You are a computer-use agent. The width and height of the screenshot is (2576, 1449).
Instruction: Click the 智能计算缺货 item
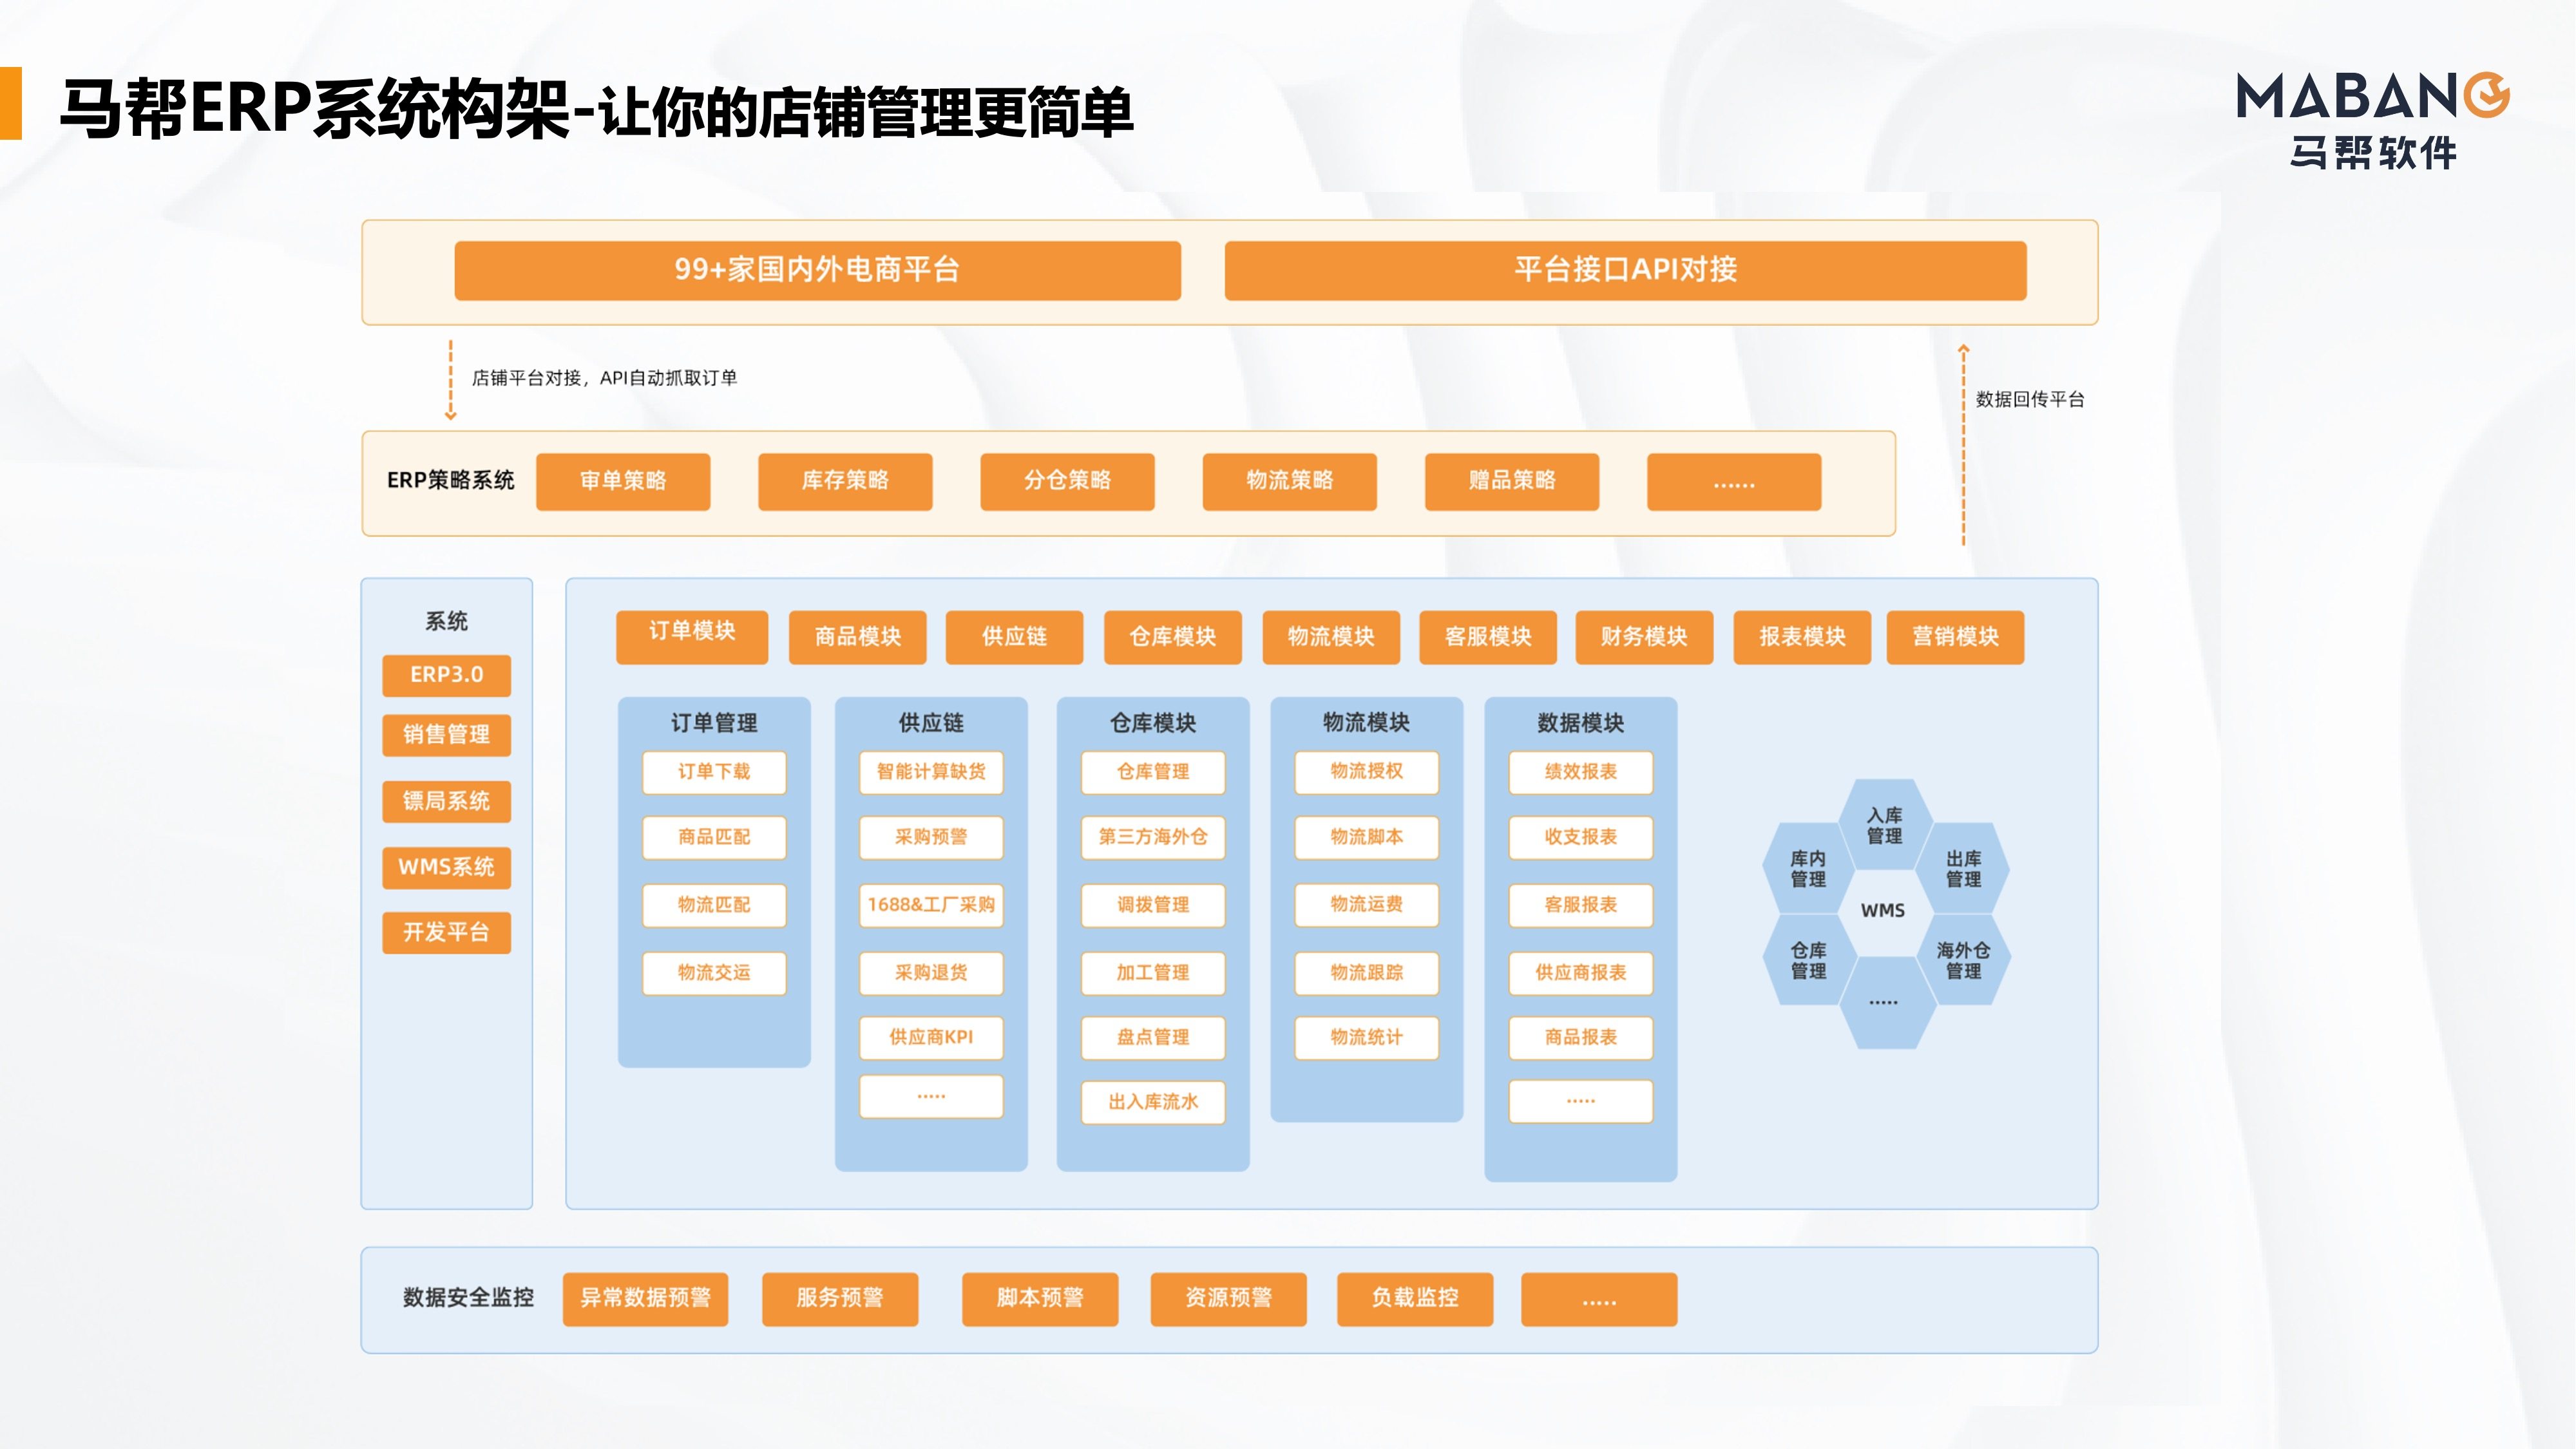click(x=931, y=772)
